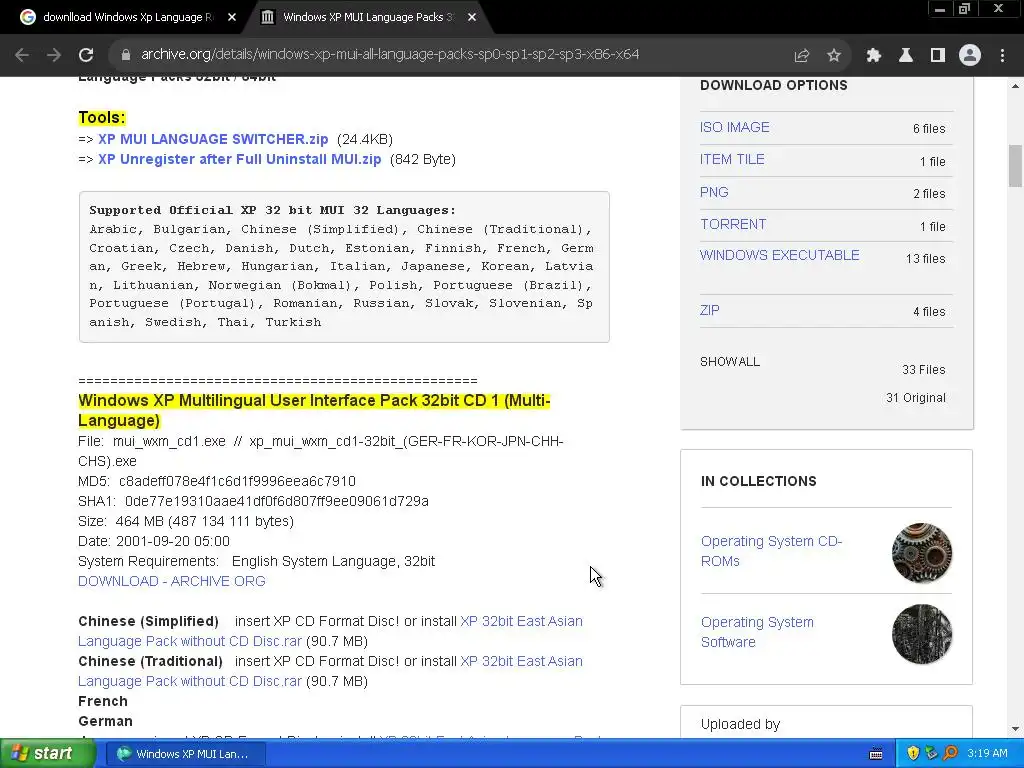Screen dimensions: 1024x768
Task: Click the padlock site info icon
Action: tap(125, 55)
